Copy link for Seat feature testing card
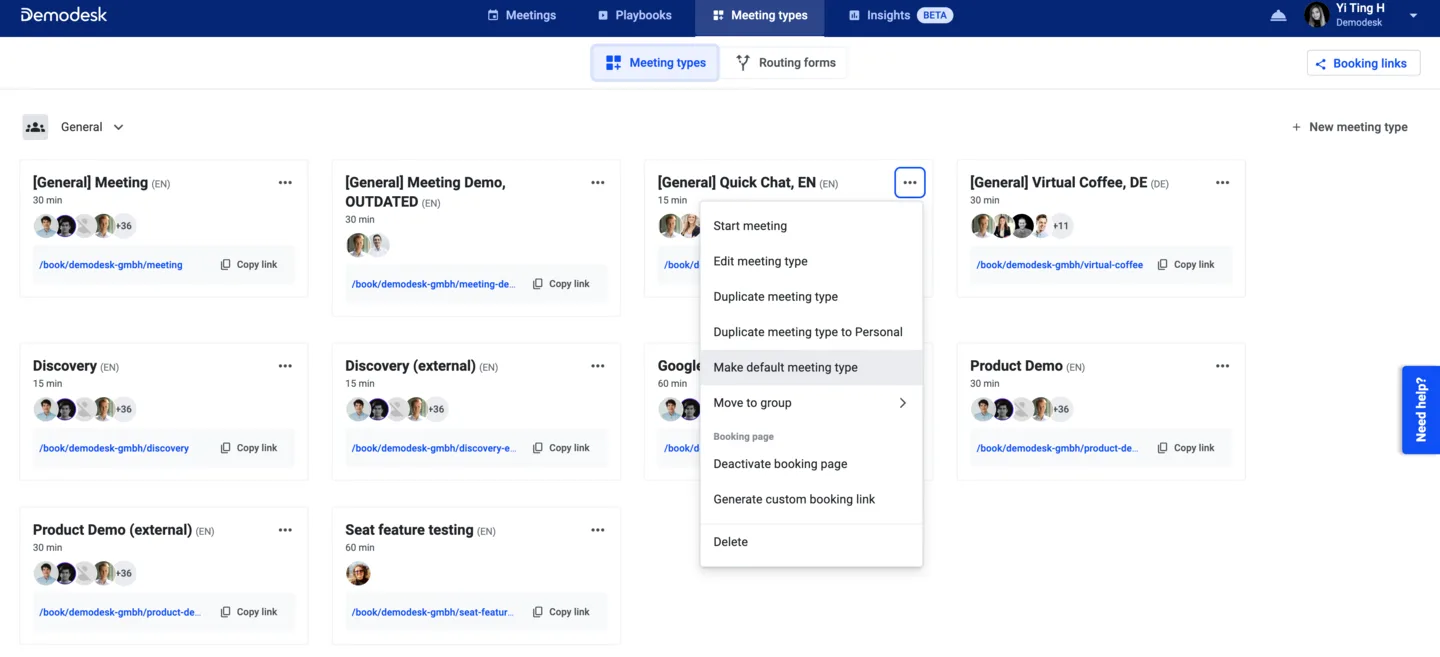Screen dimensions: 1440x657 (561, 612)
